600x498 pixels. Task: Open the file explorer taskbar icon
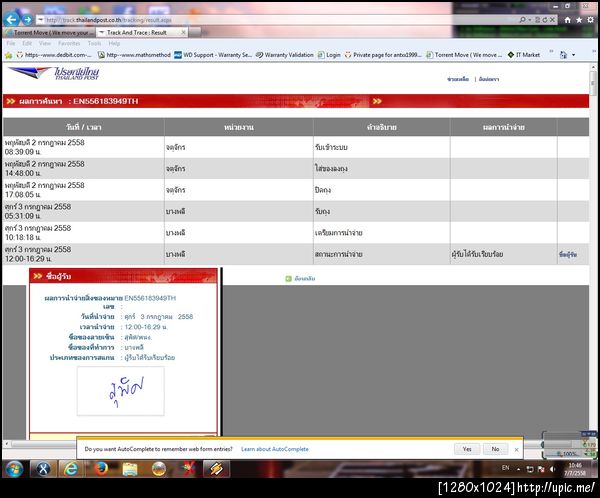tap(130, 469)
